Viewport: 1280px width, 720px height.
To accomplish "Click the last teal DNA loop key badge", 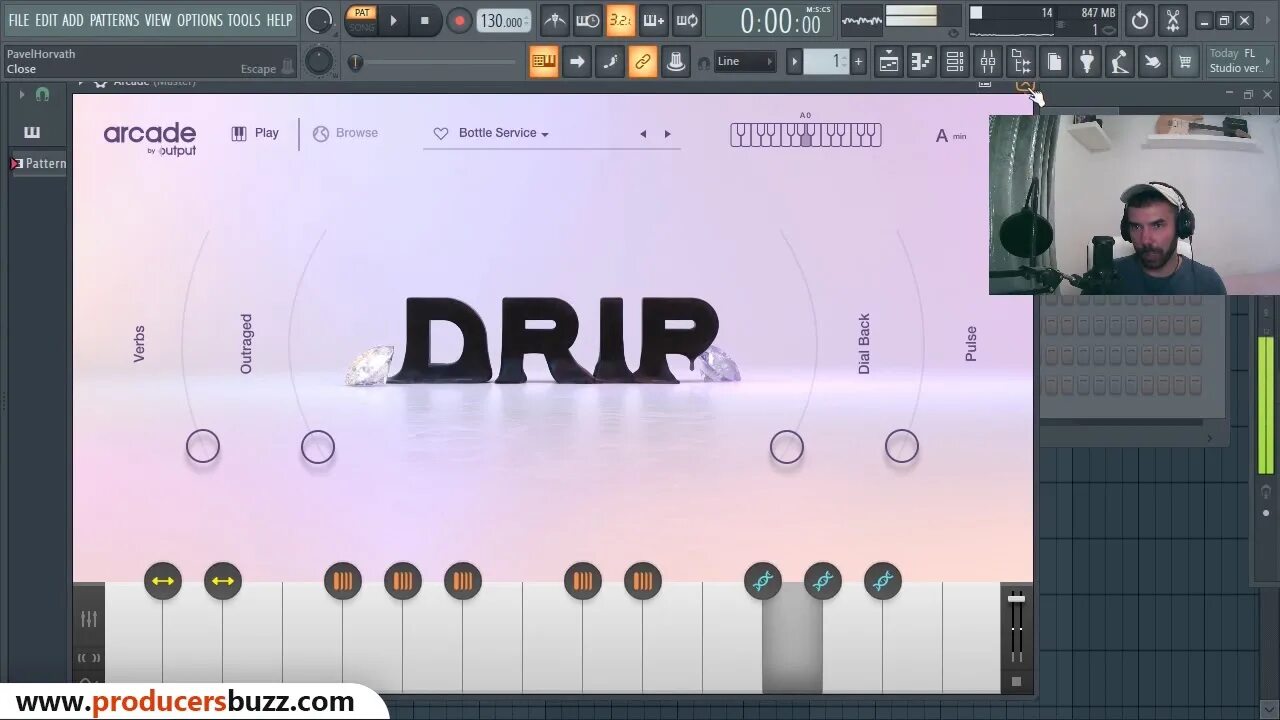I will (x=883, y=581).
